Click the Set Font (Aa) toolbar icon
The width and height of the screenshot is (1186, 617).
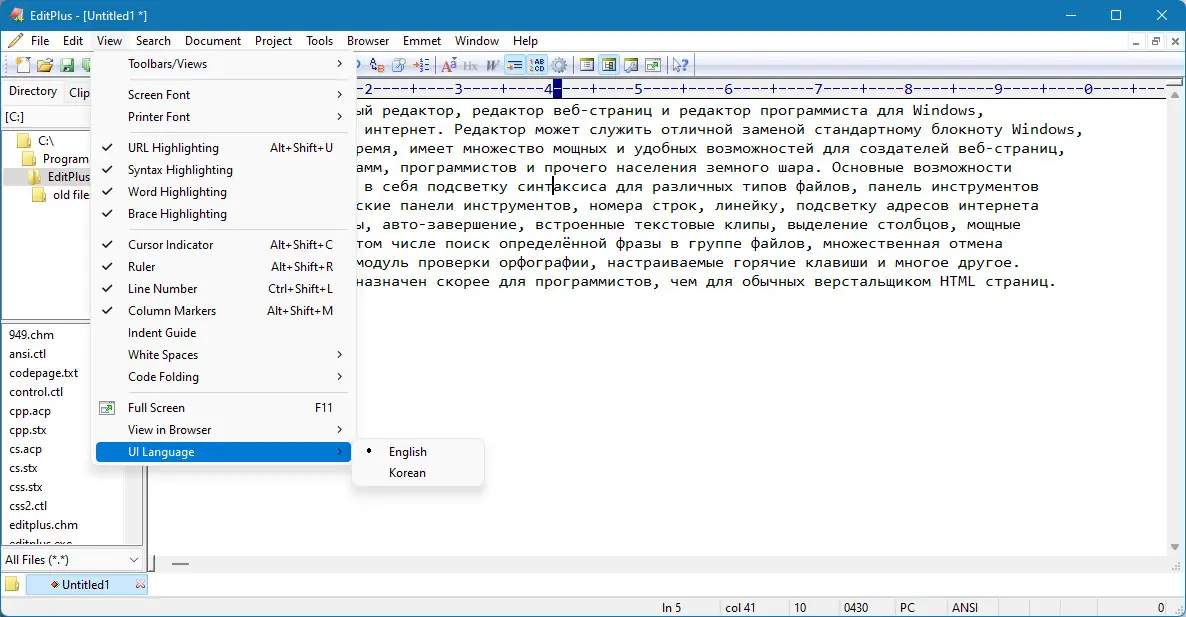point(449,65)
